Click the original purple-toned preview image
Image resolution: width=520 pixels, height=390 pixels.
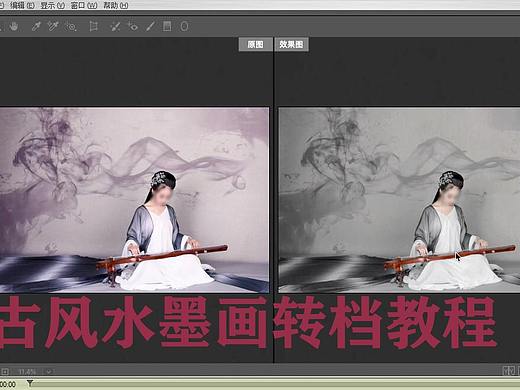click(x=134, y=200)
